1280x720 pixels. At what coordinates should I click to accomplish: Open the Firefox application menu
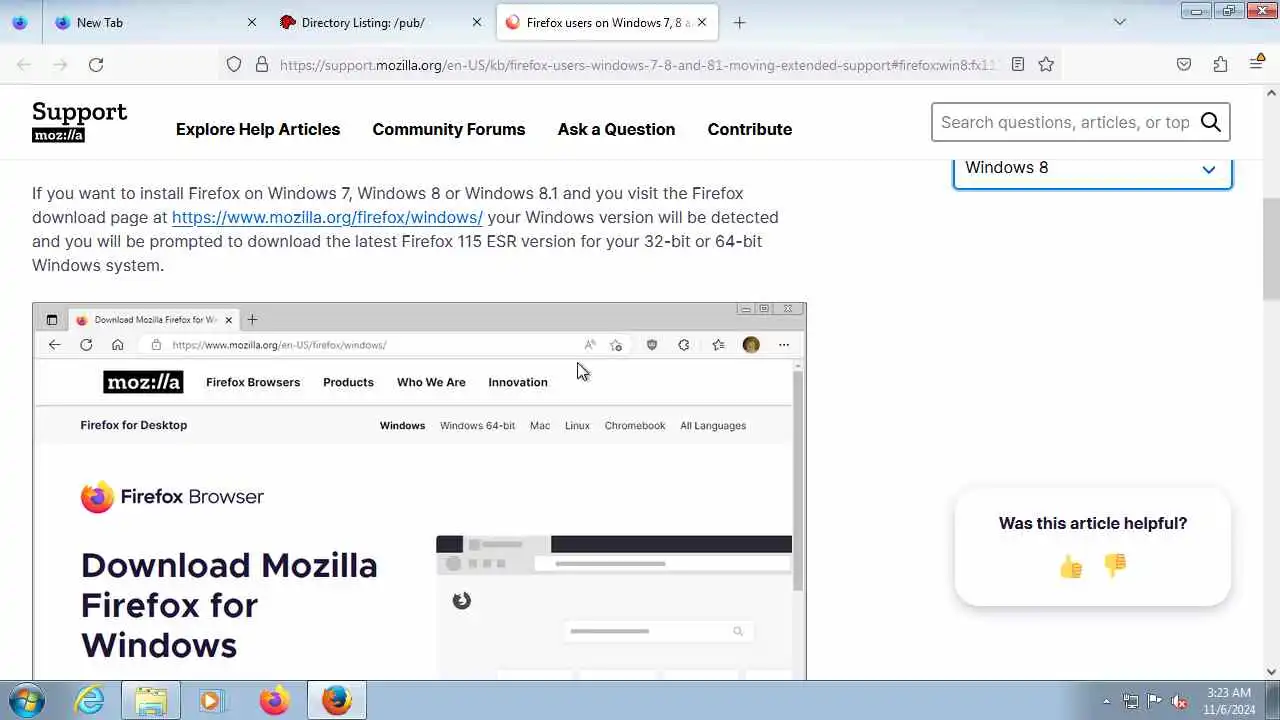point(1256,64)
